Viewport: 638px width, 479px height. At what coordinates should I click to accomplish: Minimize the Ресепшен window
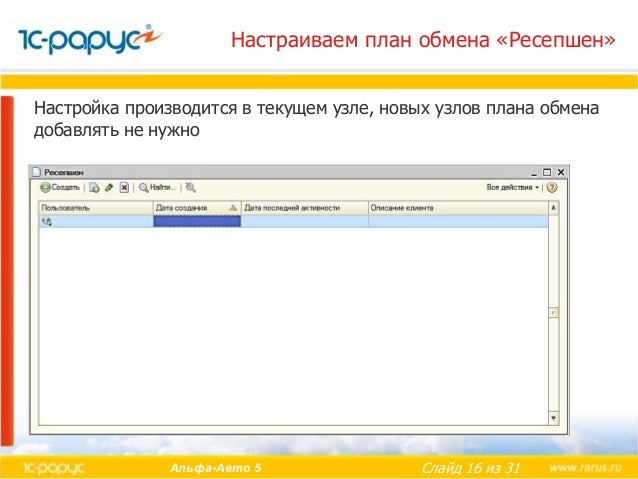tap(534, 173)
